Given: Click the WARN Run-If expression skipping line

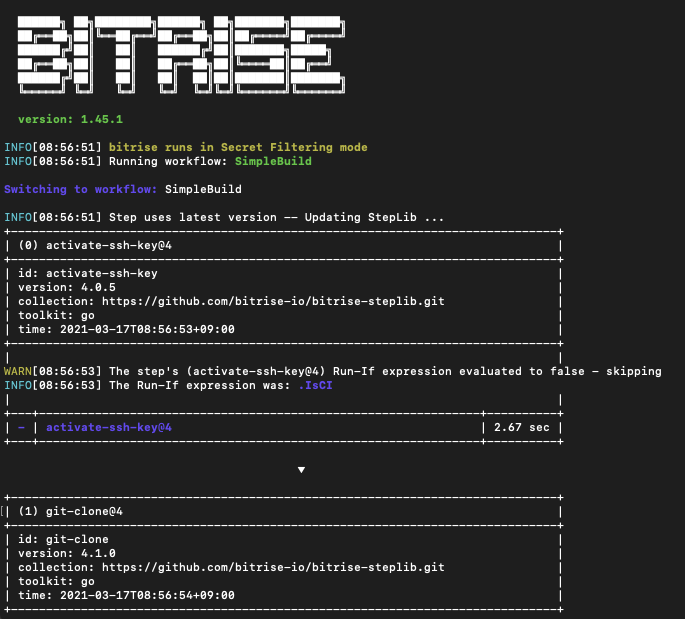Looking at the screenshot, I should tap(332, 371).
